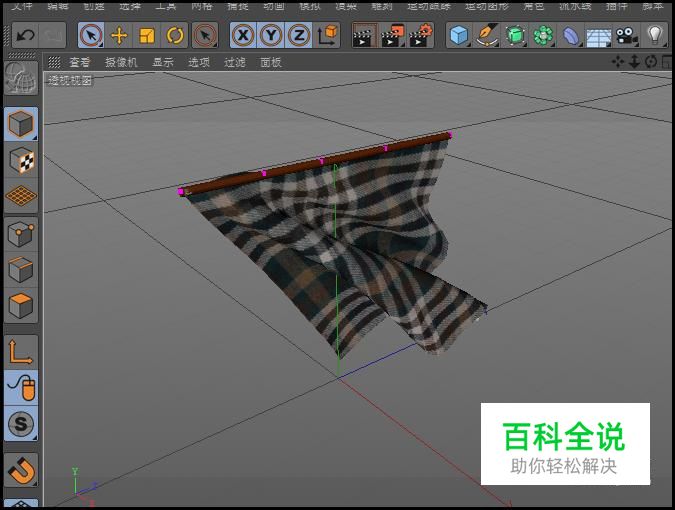Open the blue bend deformer palette
This screenshot has height=510, width=675.
pyautogui.click(x=570, y=35)
